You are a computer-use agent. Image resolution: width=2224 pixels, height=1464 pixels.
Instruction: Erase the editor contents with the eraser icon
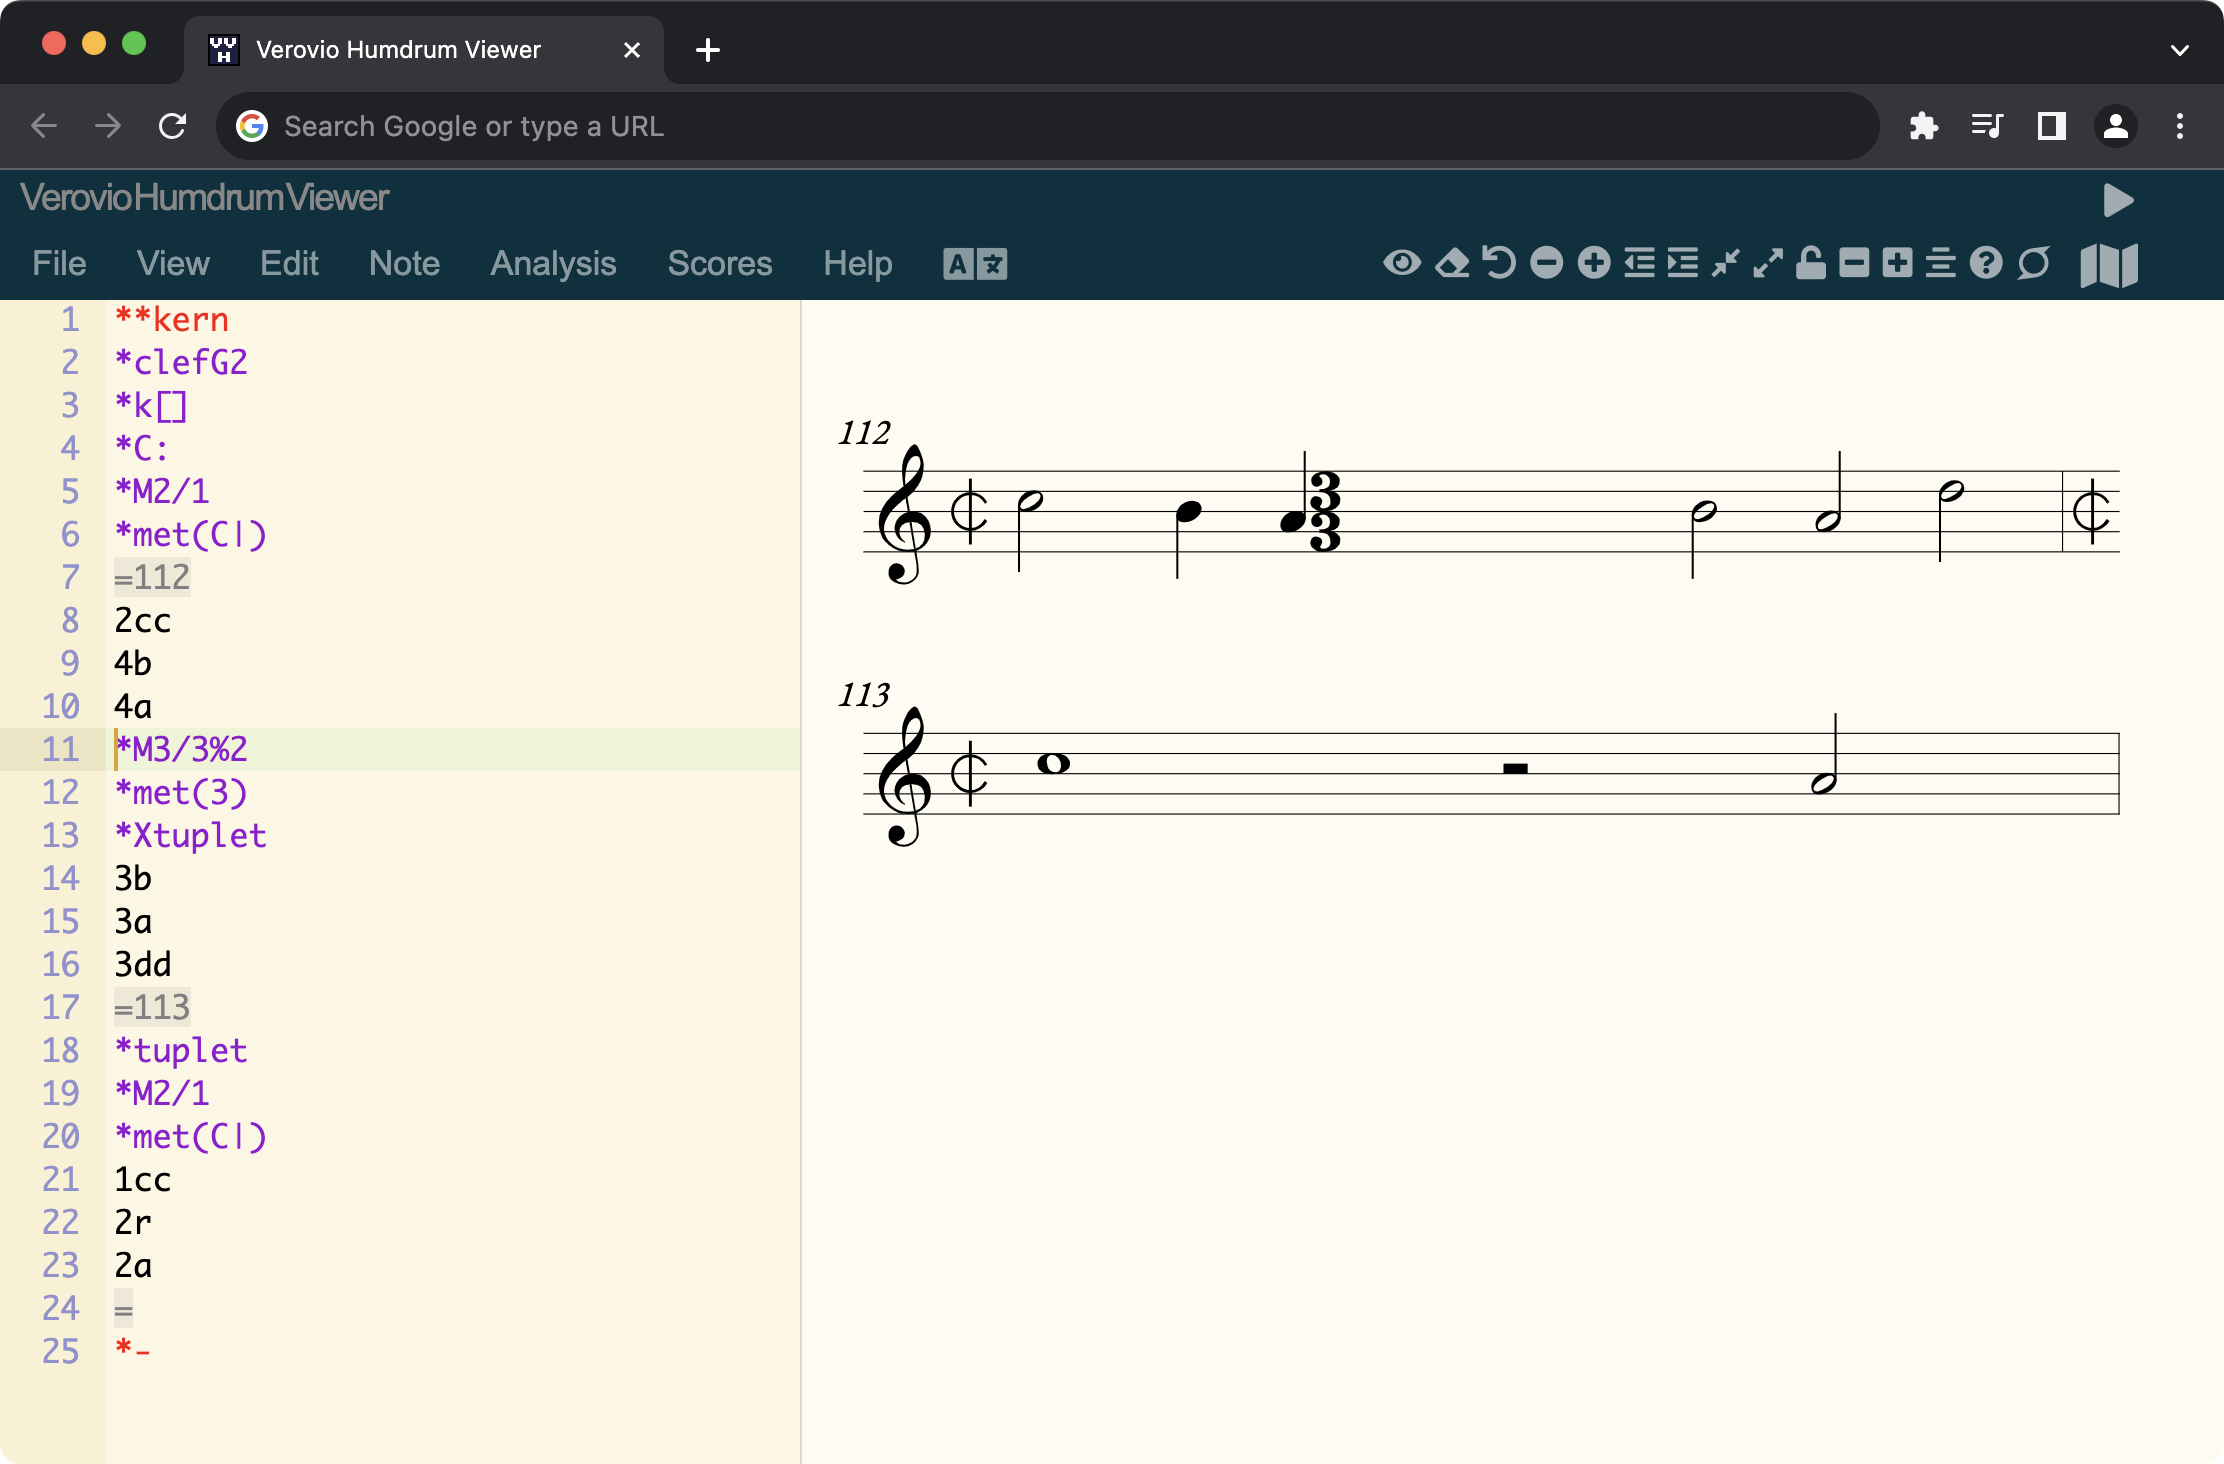[1452, 263]
